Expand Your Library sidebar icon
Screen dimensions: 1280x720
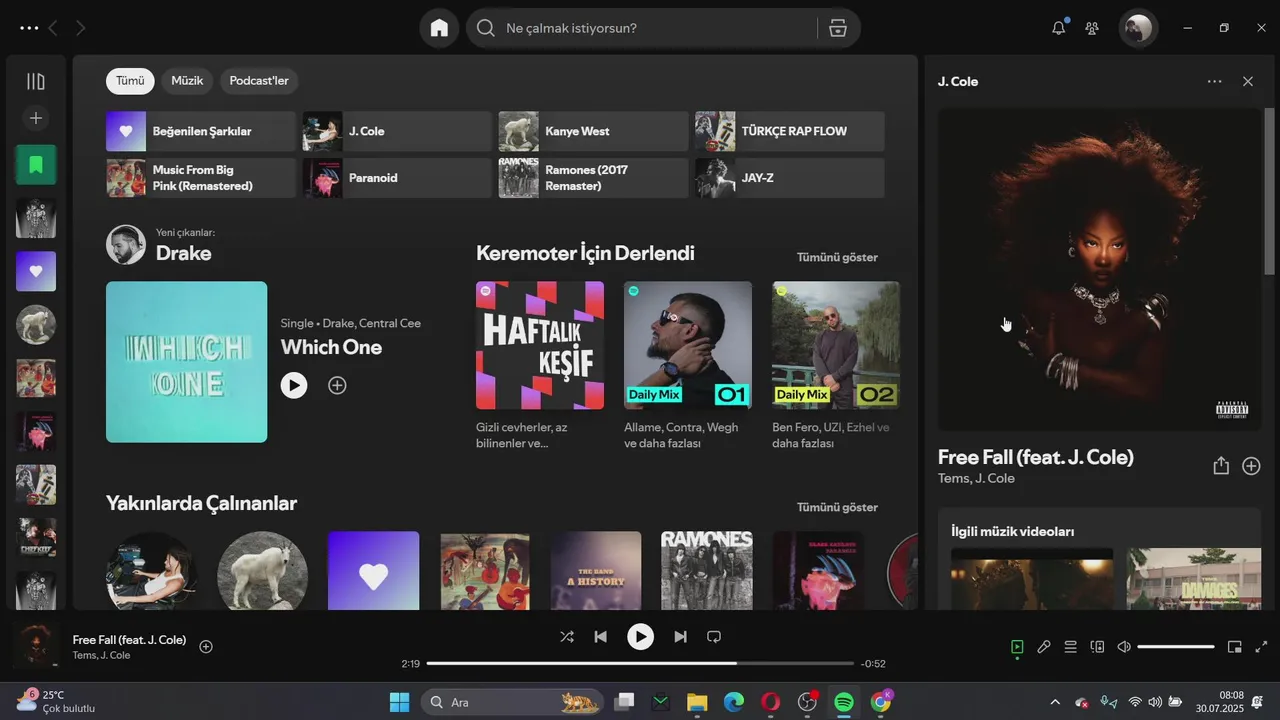[x=36, y=81]
